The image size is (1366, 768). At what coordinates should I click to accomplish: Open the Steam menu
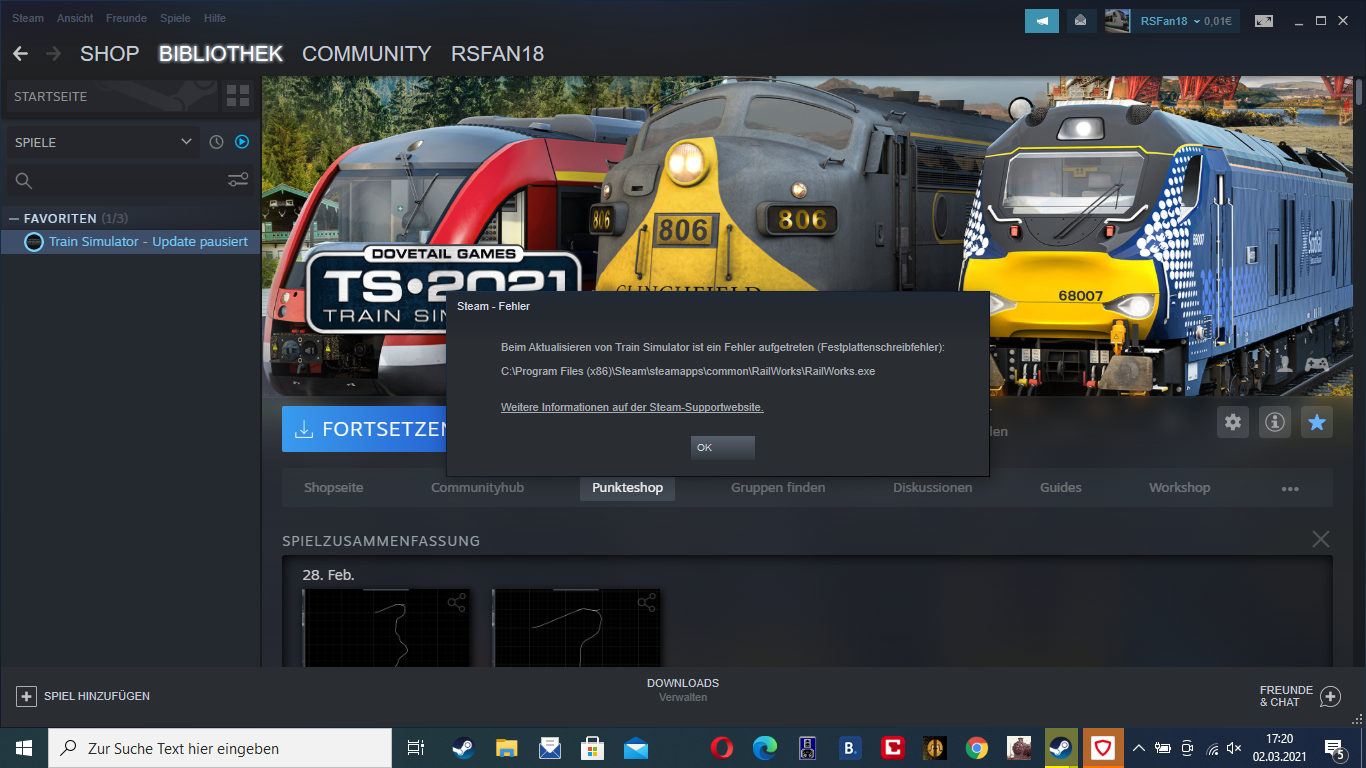[28, 18]
